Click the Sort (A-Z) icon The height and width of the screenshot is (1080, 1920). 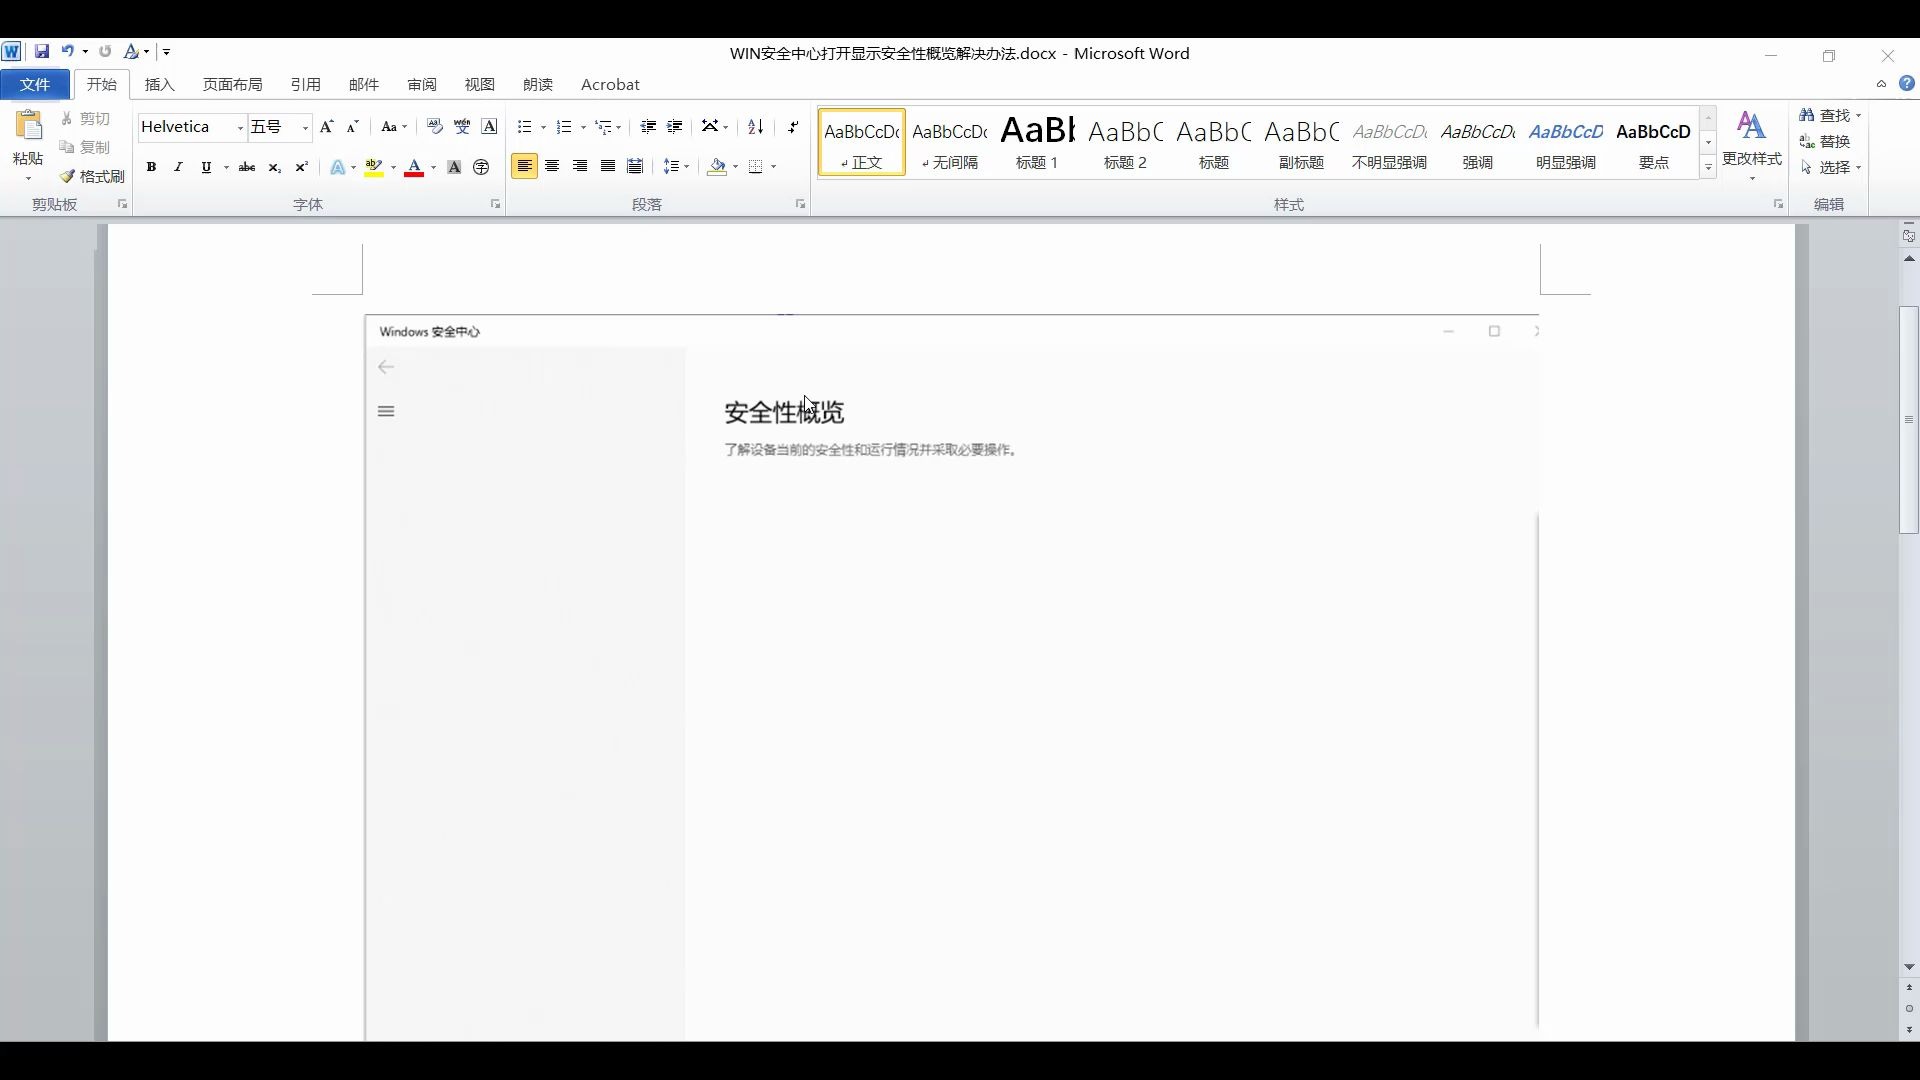tap(755, 127)
